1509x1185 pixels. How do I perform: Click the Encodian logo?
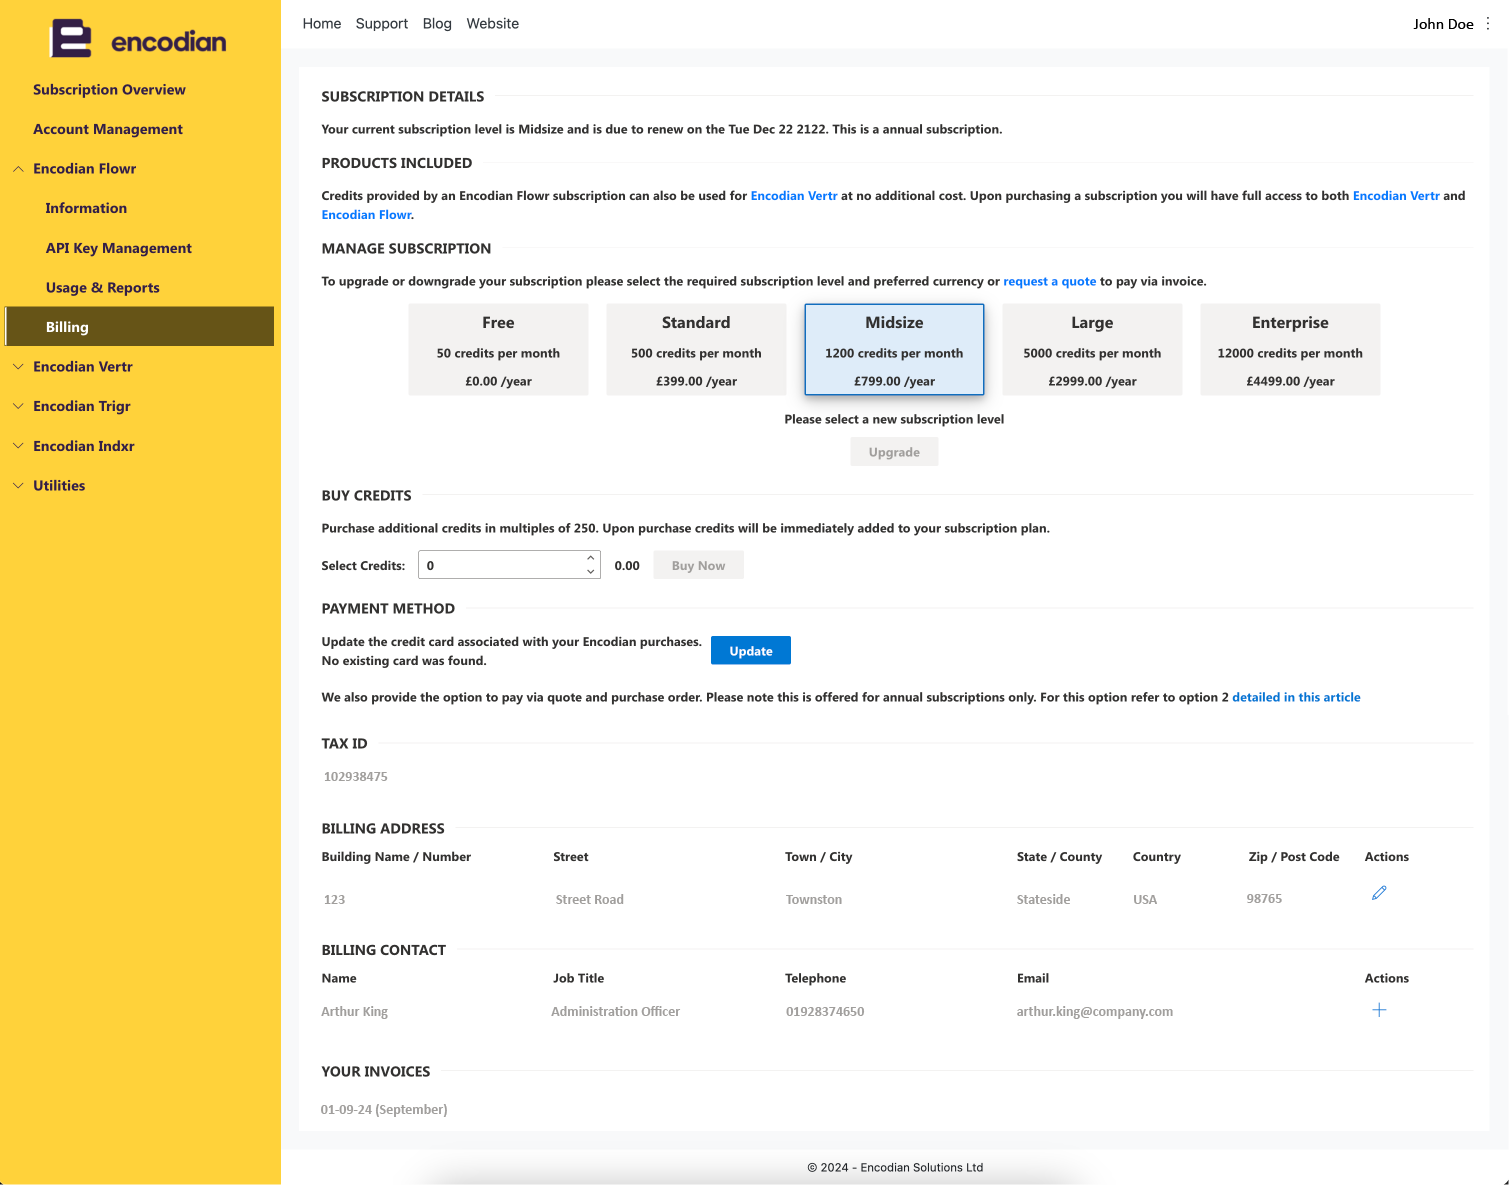click(139, 40)
